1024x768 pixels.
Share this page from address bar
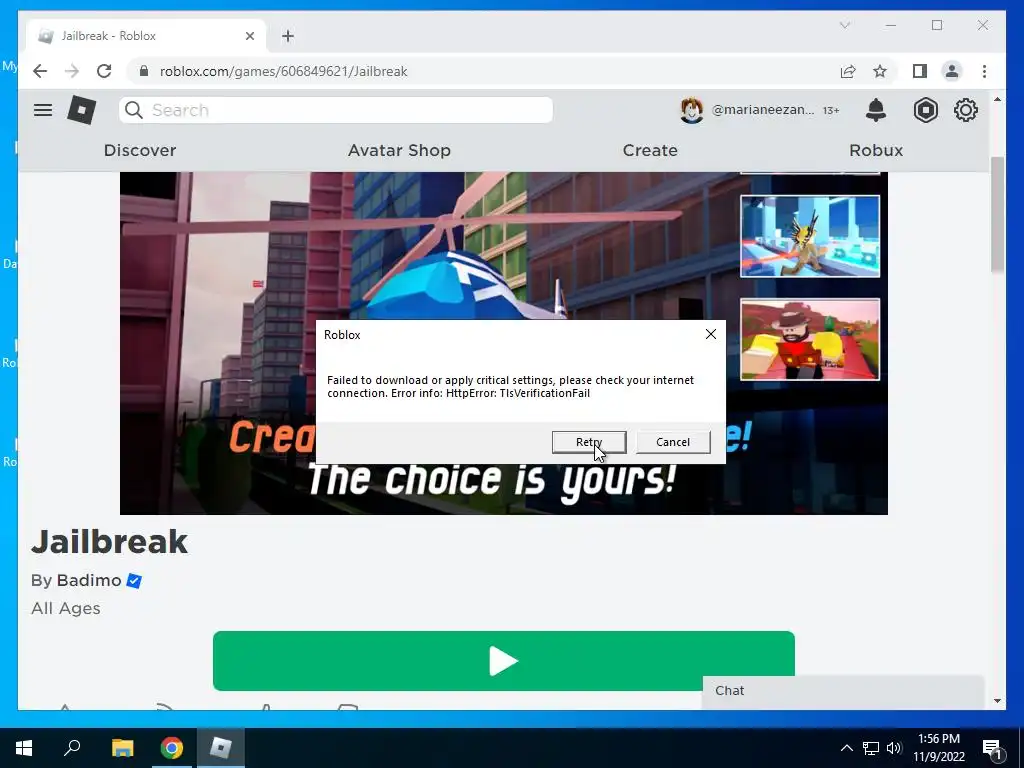tap(848, 71)
